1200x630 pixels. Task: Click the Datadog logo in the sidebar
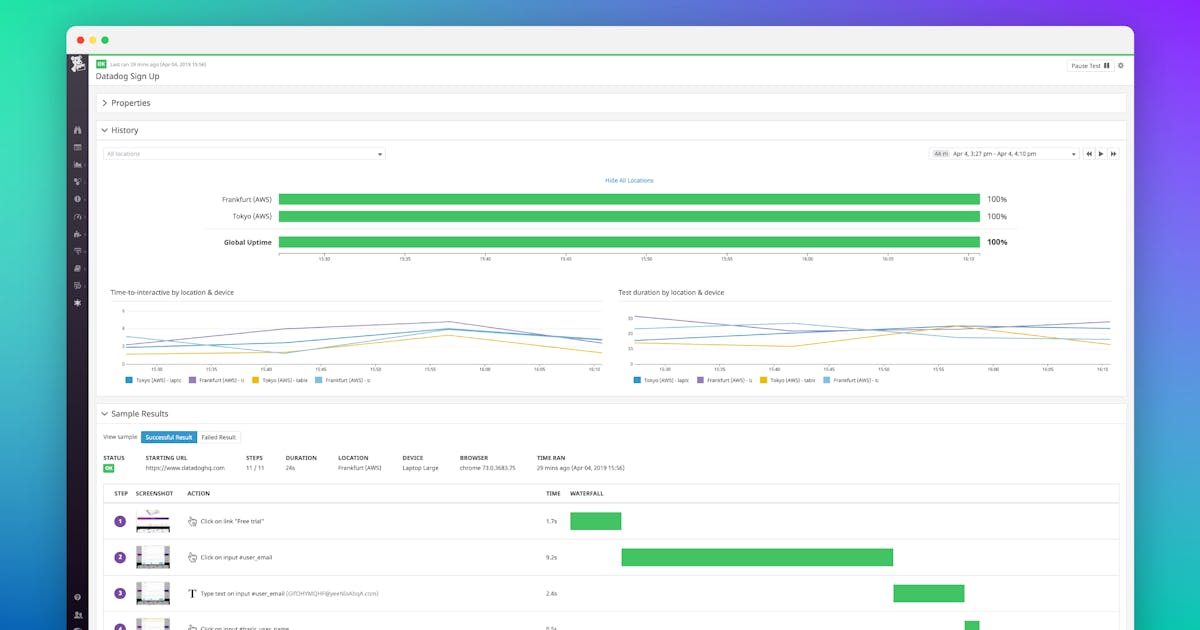78,66
